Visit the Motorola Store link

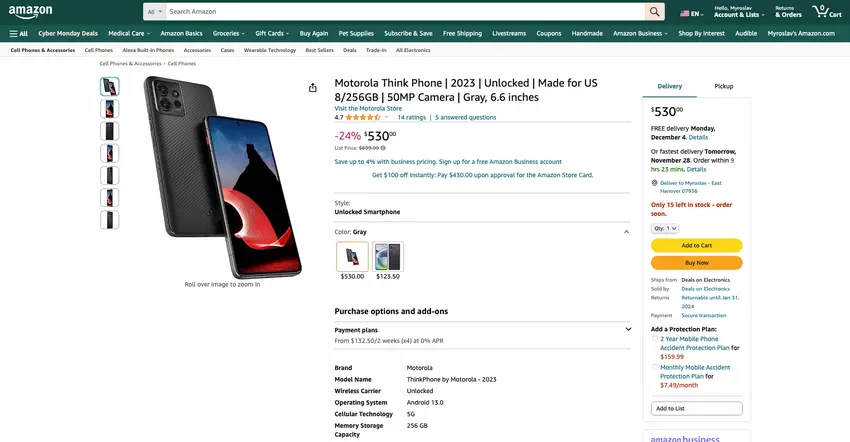[x=368, y=108]
